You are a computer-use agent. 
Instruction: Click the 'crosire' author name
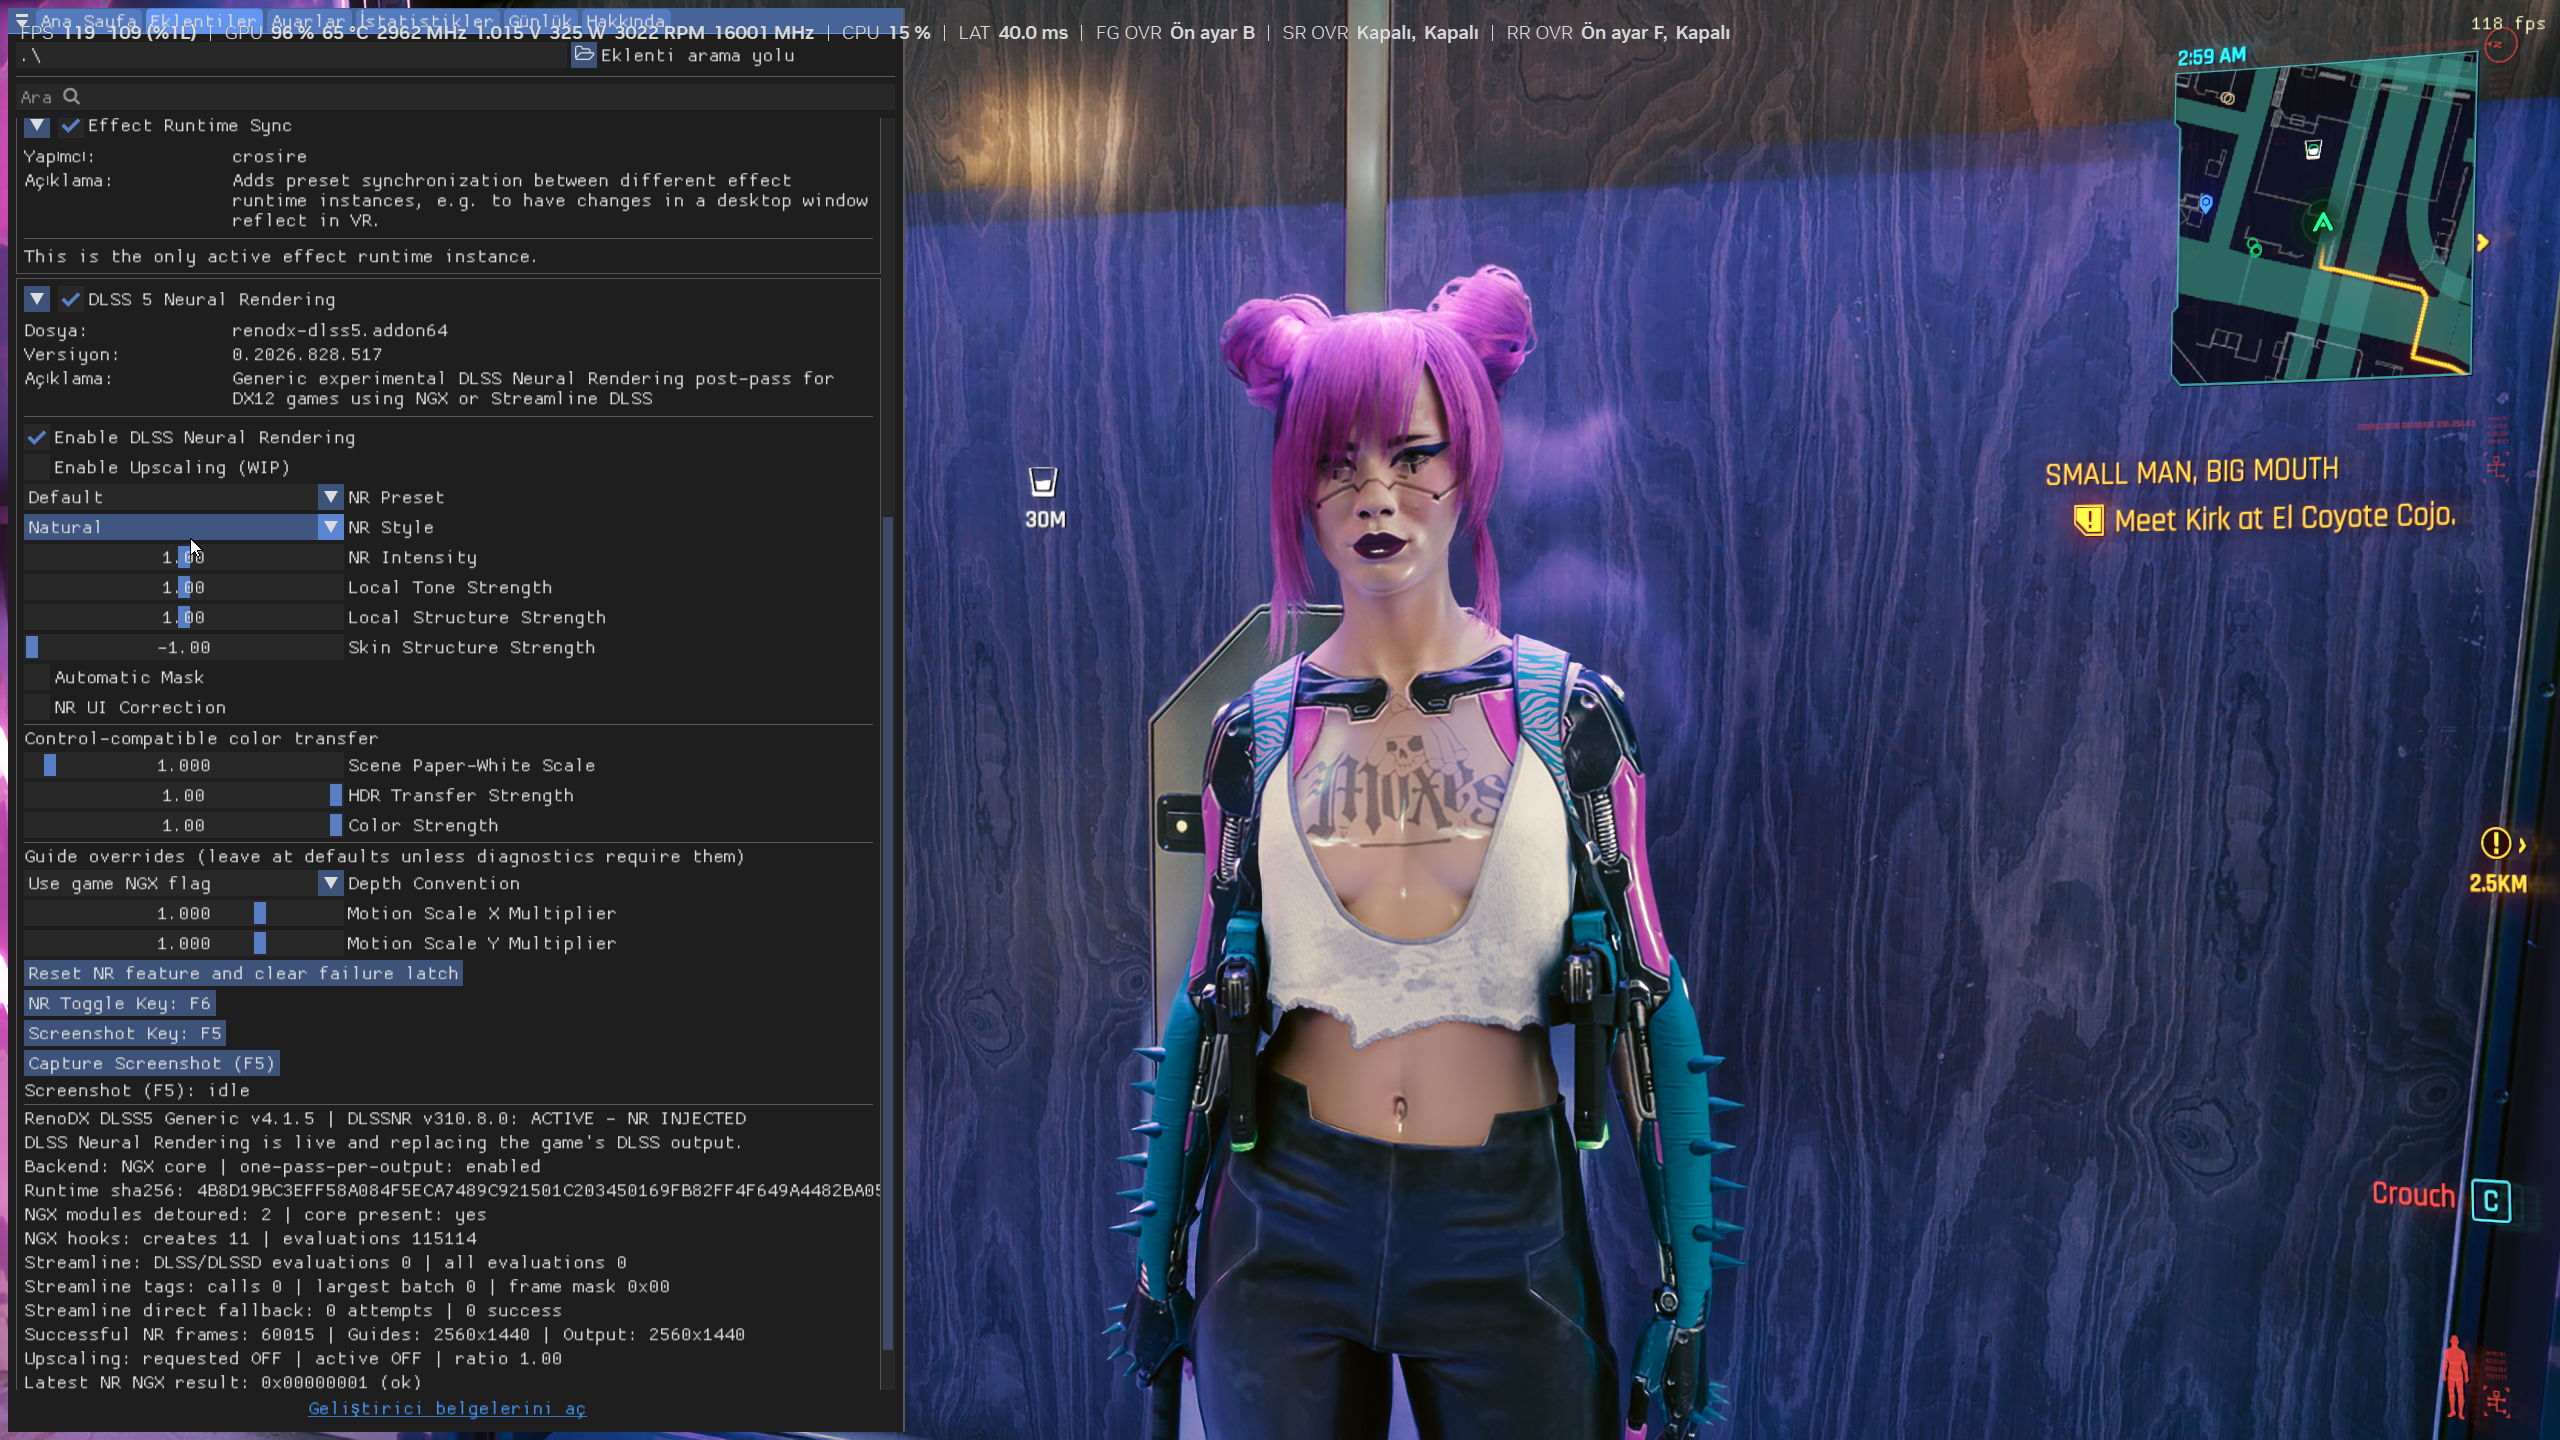click(x=269, y=157)
